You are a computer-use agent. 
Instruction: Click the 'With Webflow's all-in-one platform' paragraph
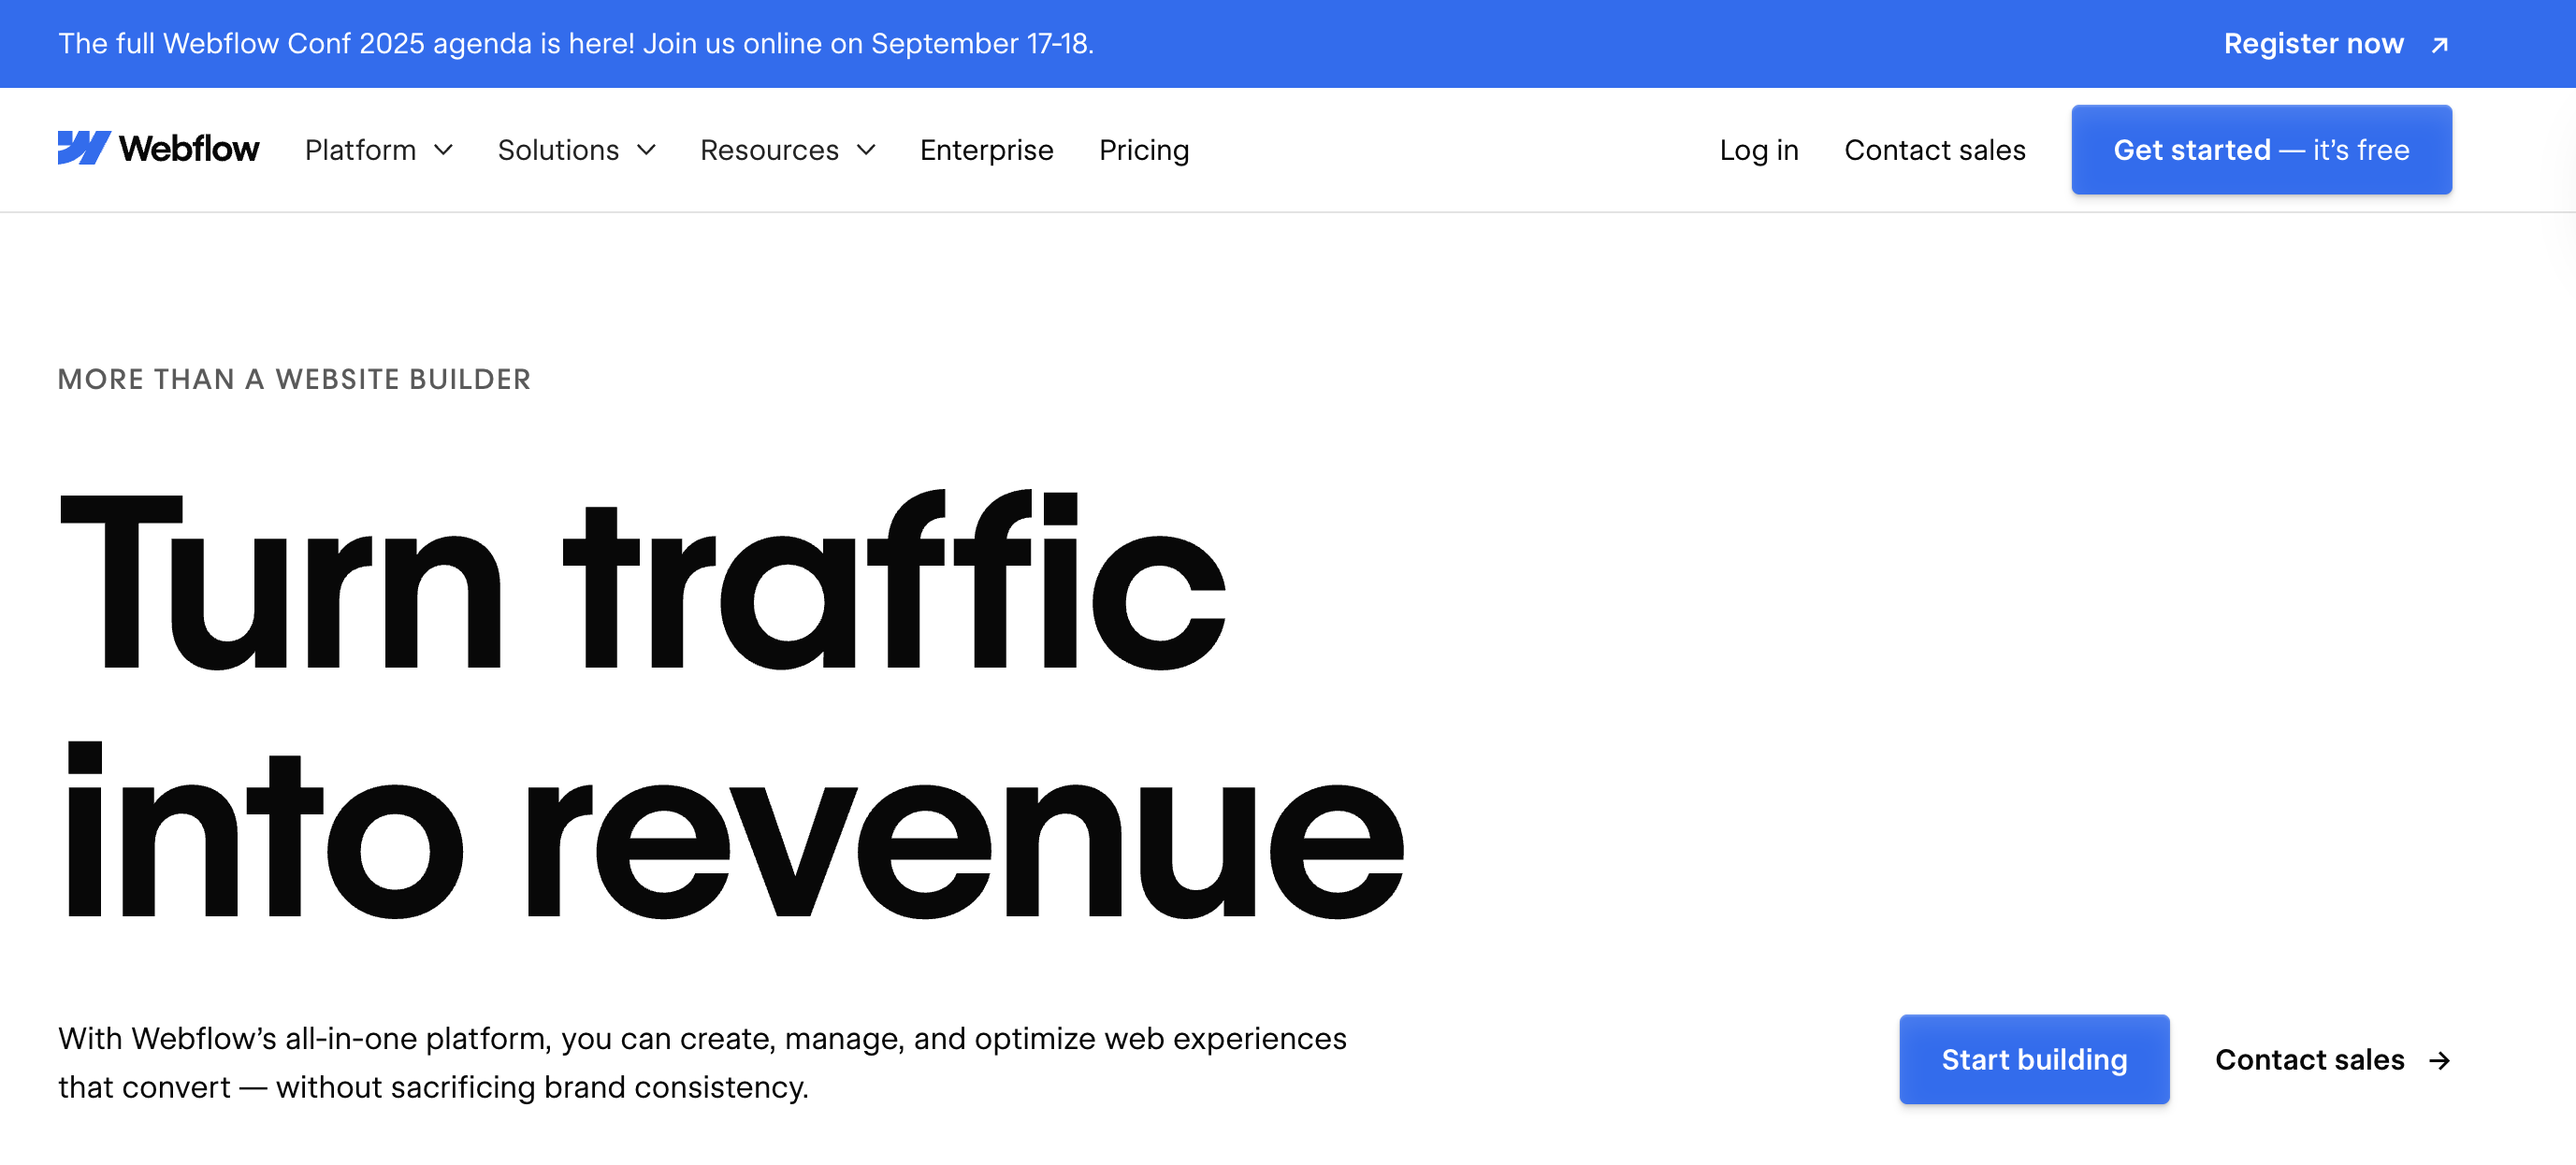702,1062
